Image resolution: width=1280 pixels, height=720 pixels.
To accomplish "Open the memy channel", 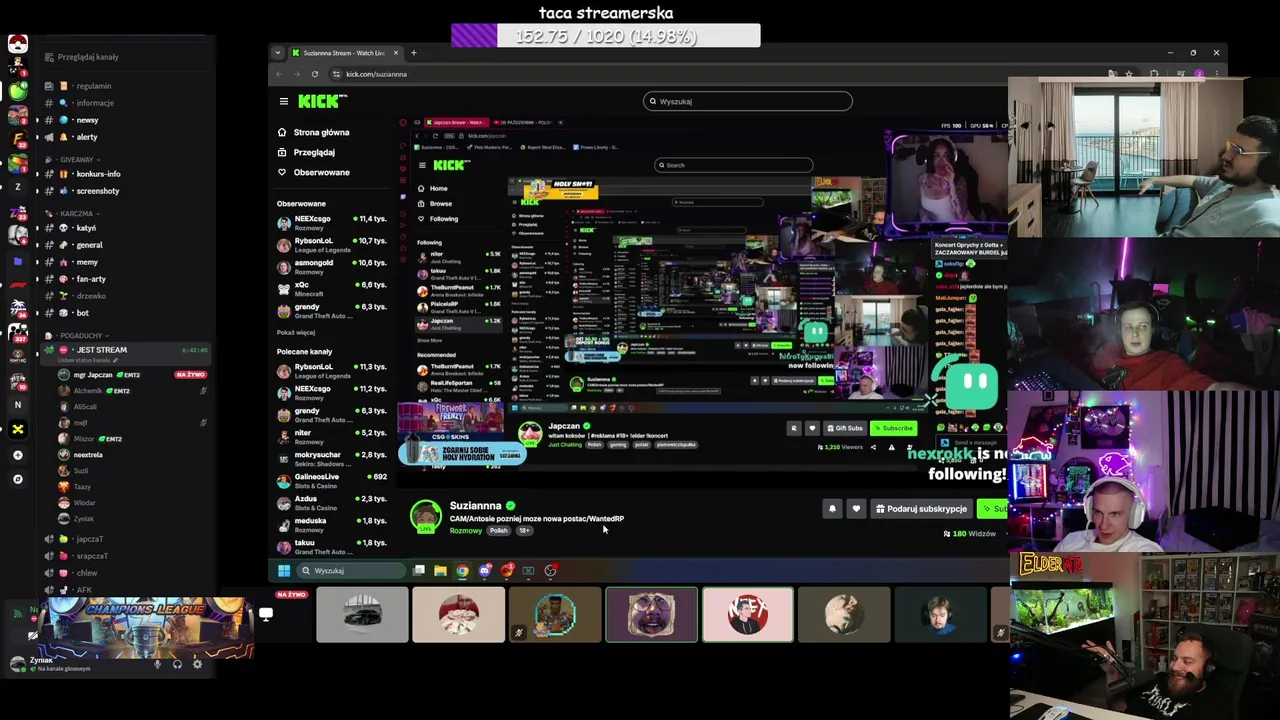I will pyautogui.click(x=87, y=262).
